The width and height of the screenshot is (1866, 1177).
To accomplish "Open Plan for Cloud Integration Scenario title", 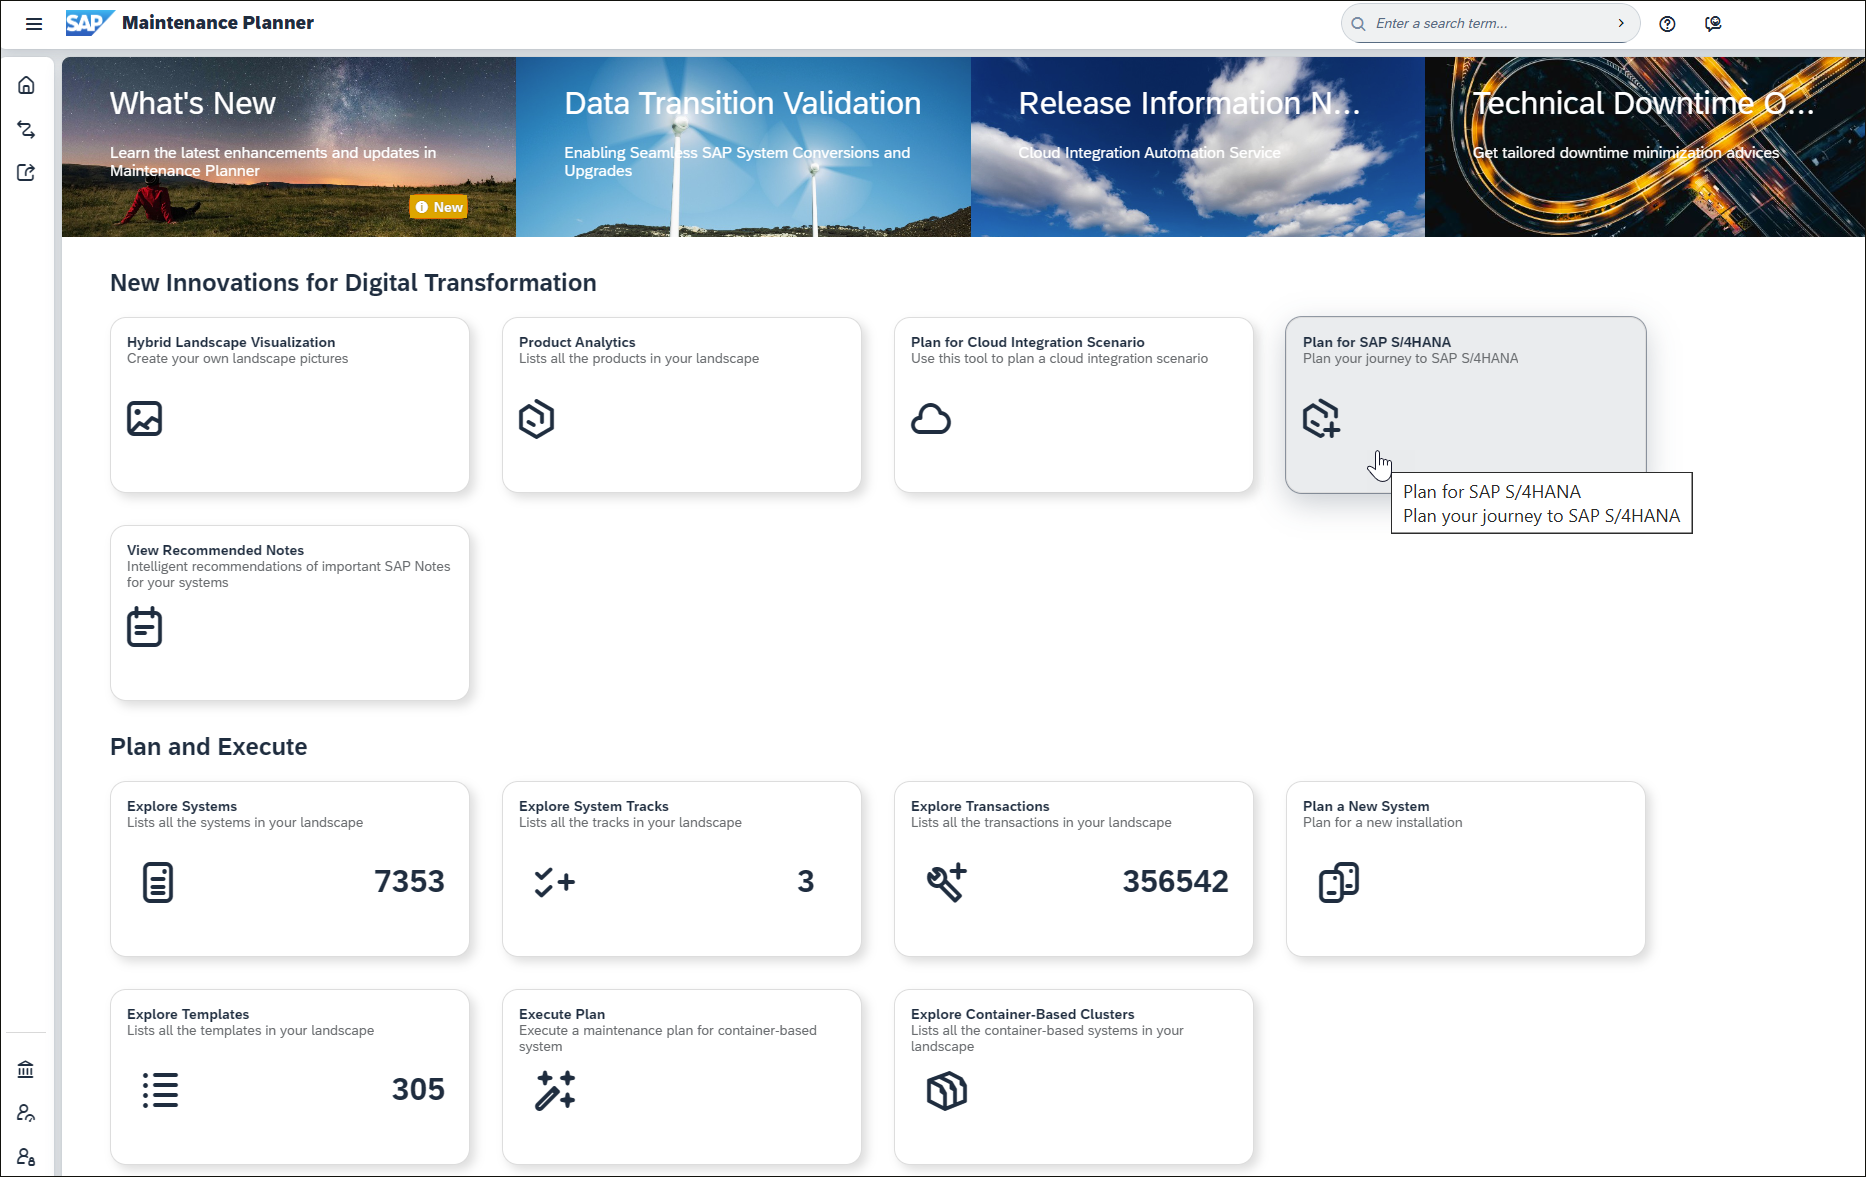I will 1028,342.
